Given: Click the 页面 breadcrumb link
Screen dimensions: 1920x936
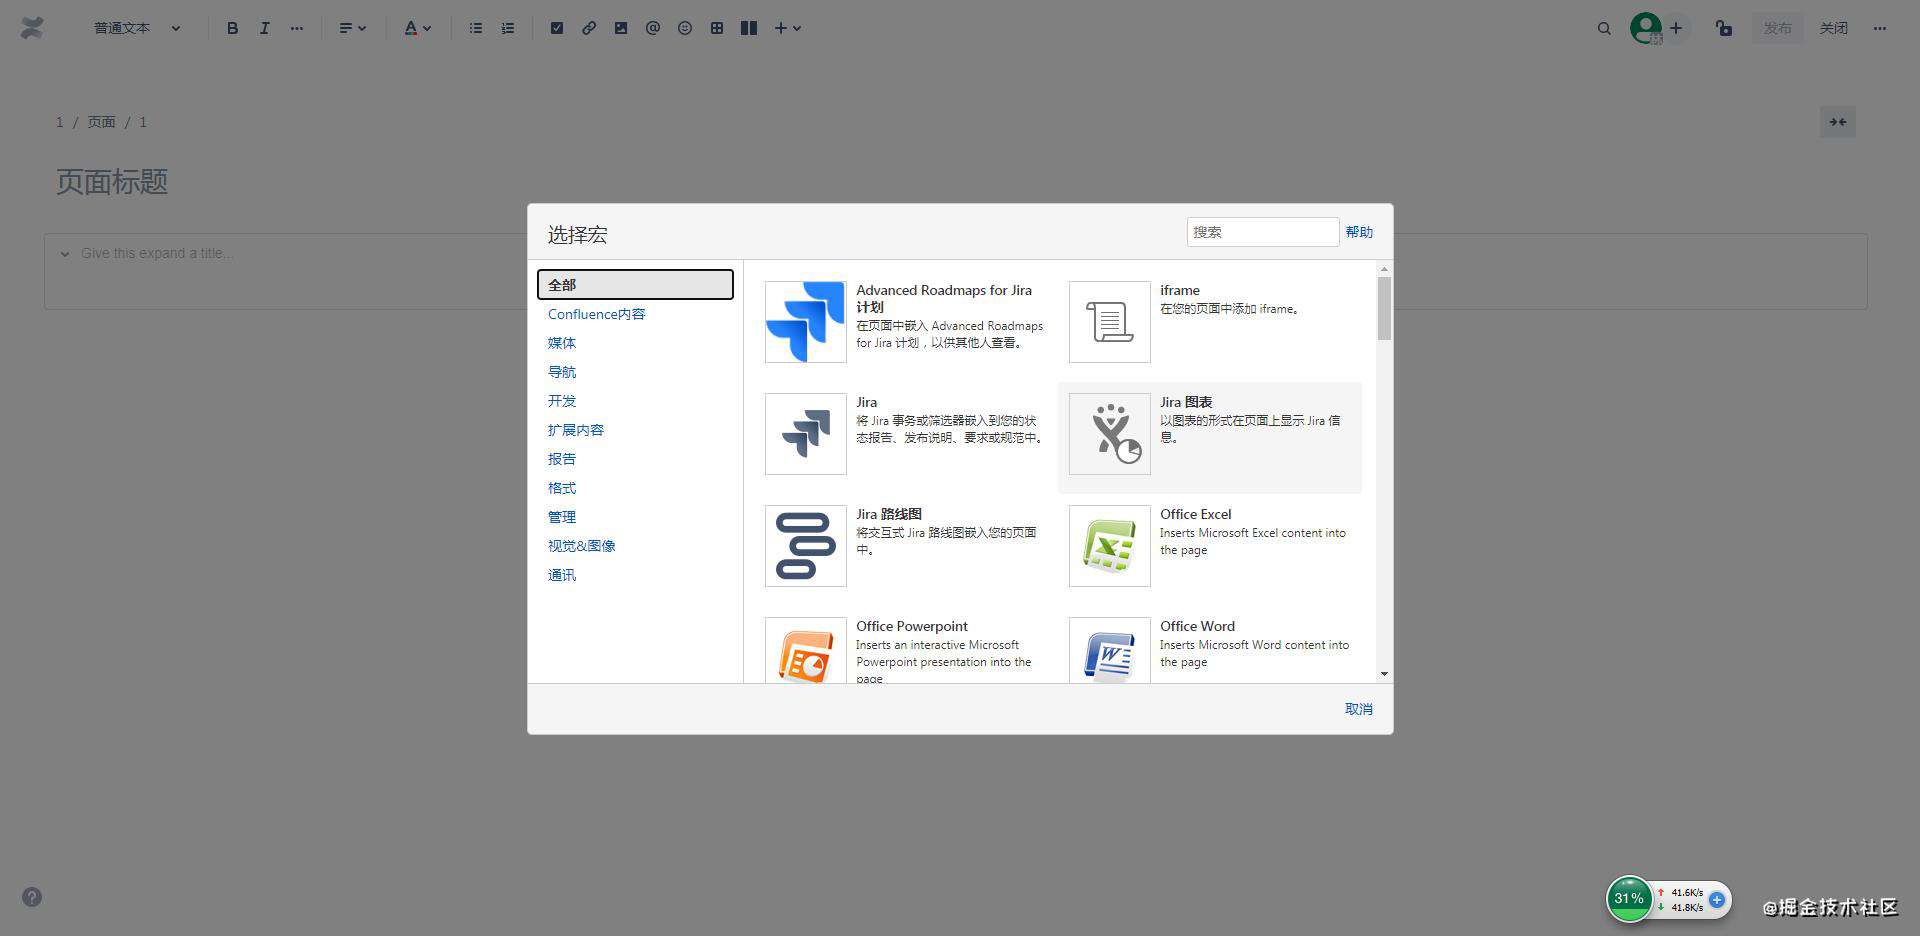Looking at the screenshot, I should pos(101,122).
